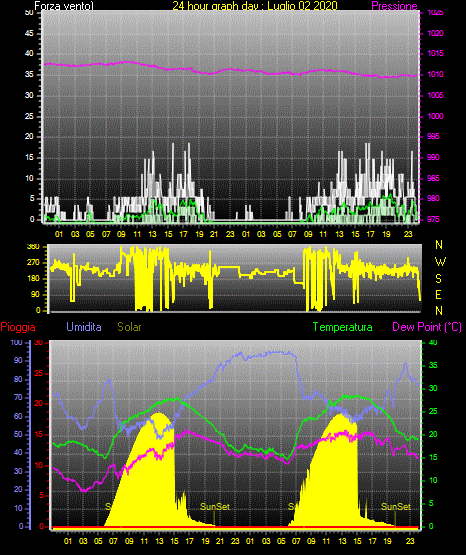
Task: Click humidity axis value '70'
Action: [x=18, y=397]
